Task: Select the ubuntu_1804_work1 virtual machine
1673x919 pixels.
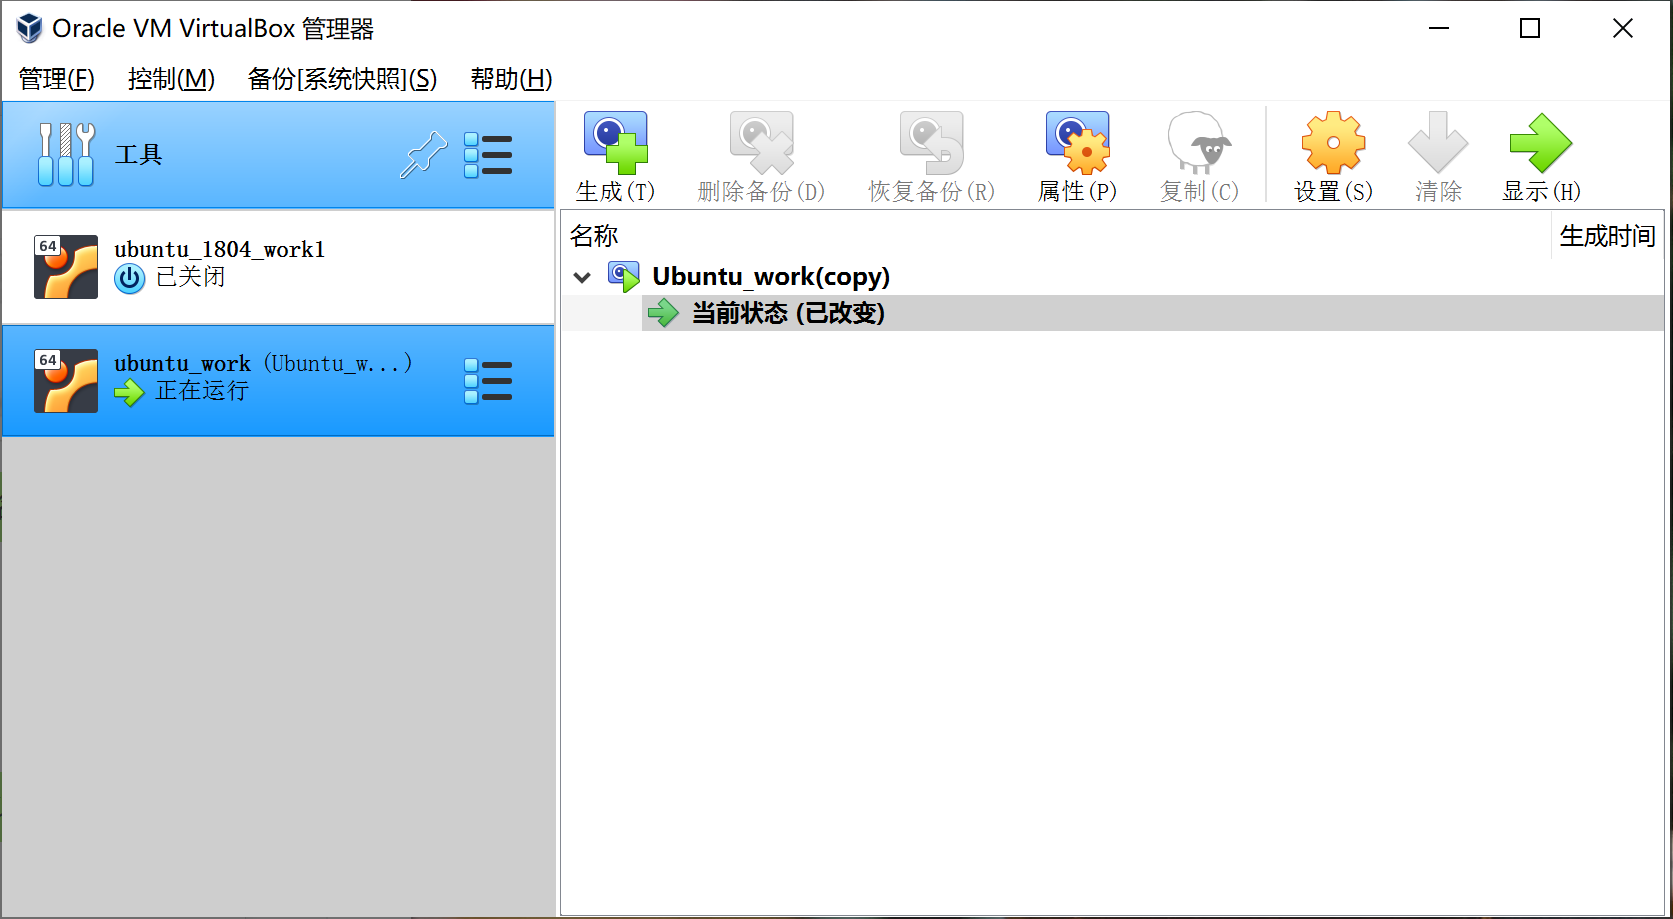Action: [x=278, y=267]
